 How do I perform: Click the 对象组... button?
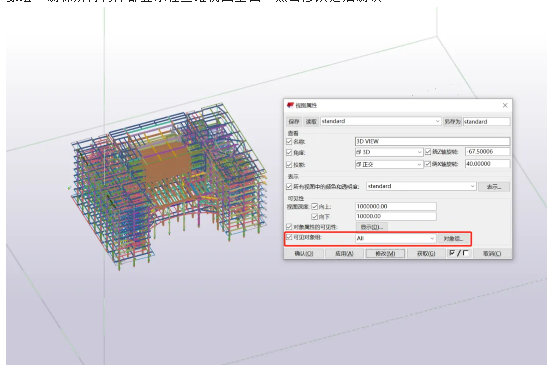point(453,238)
